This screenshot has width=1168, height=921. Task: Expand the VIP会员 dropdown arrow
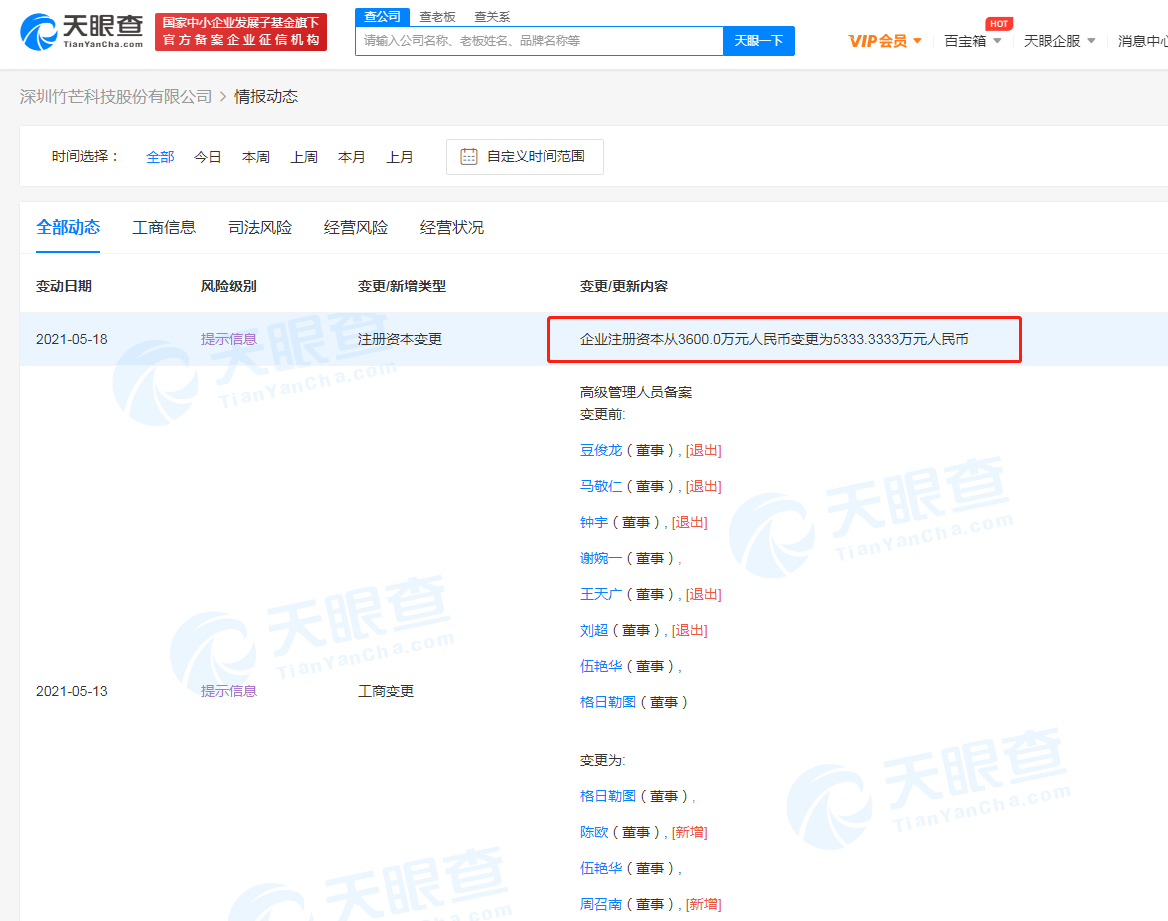[x=917, y=41]
